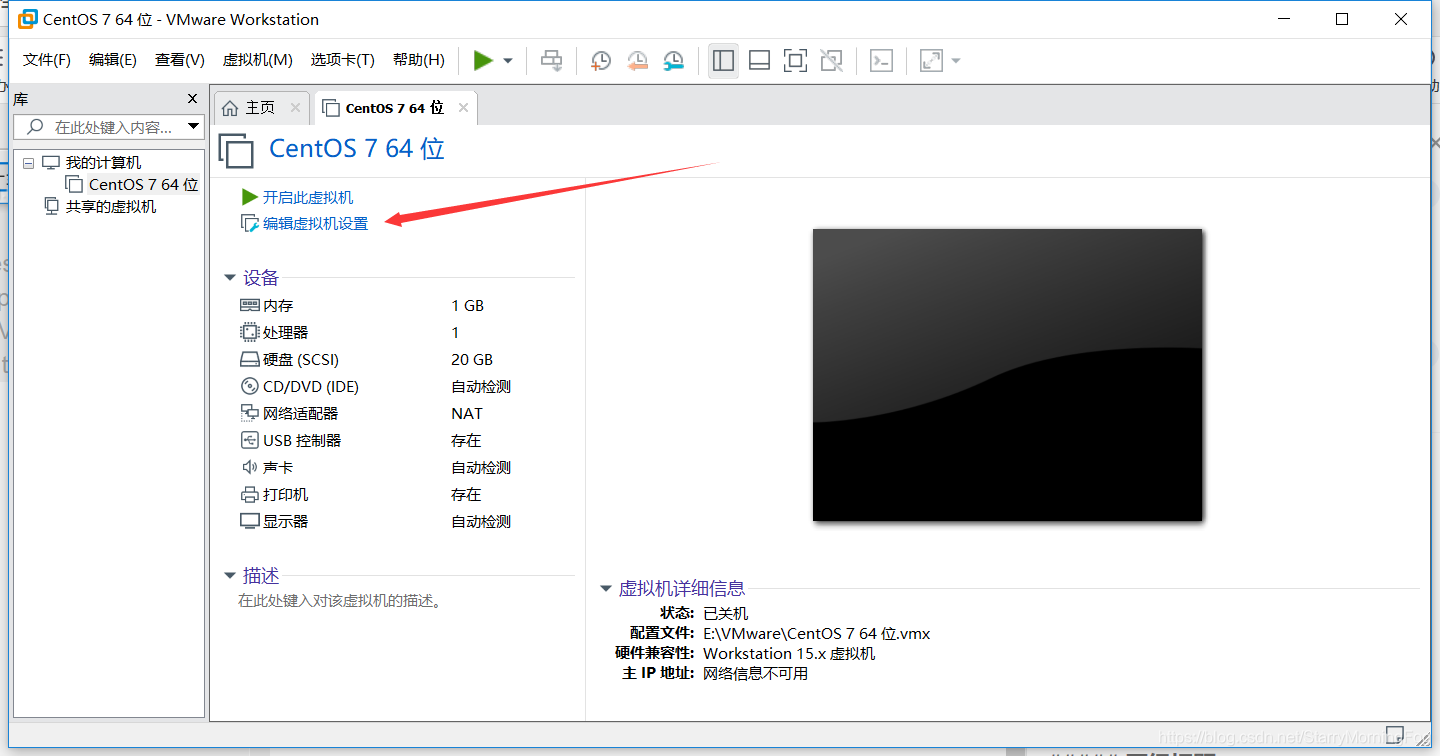Screen dimensions: 1440x756
Task: Open the snapshot manager wrench icon
Action: coord(674,61)
